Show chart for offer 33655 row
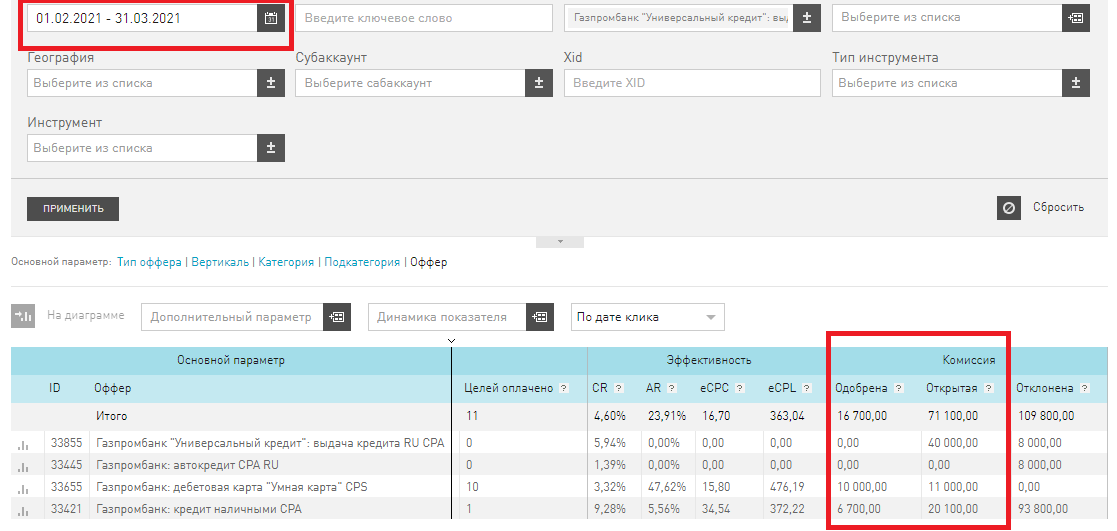The height and width of the screenshot is (531, 1117). (x=23, y=489)
